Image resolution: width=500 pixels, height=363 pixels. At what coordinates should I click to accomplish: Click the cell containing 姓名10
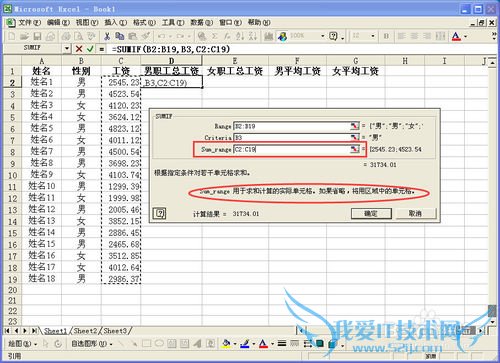(x=42, y=186)
